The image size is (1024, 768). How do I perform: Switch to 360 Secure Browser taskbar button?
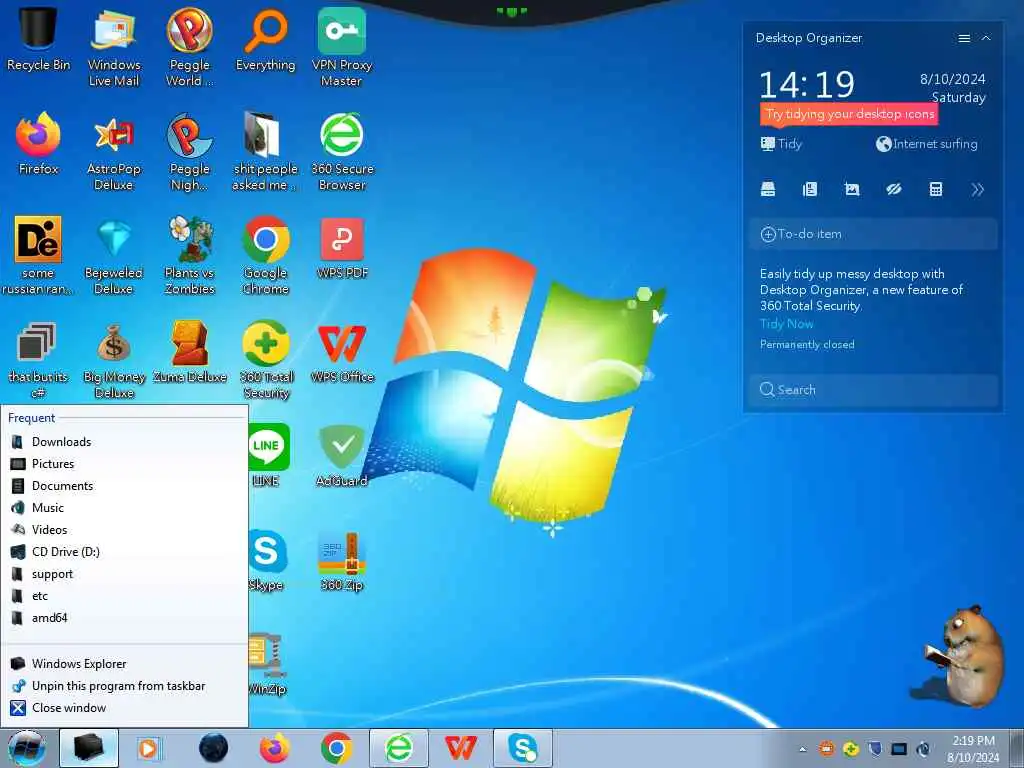pyautogui.click(x=398, y=748)
